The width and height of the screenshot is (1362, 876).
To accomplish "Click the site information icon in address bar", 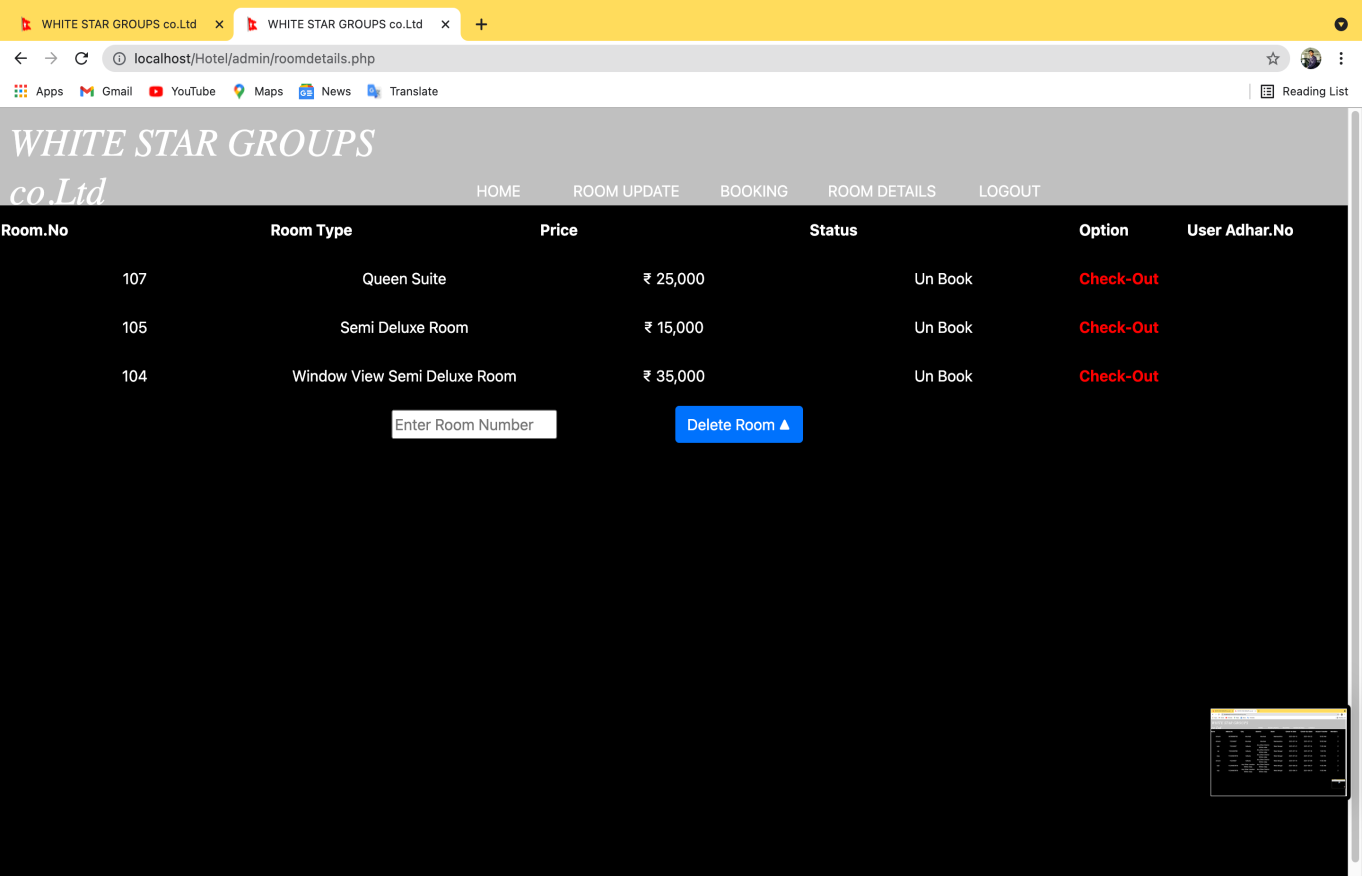I will pos(119,58).
